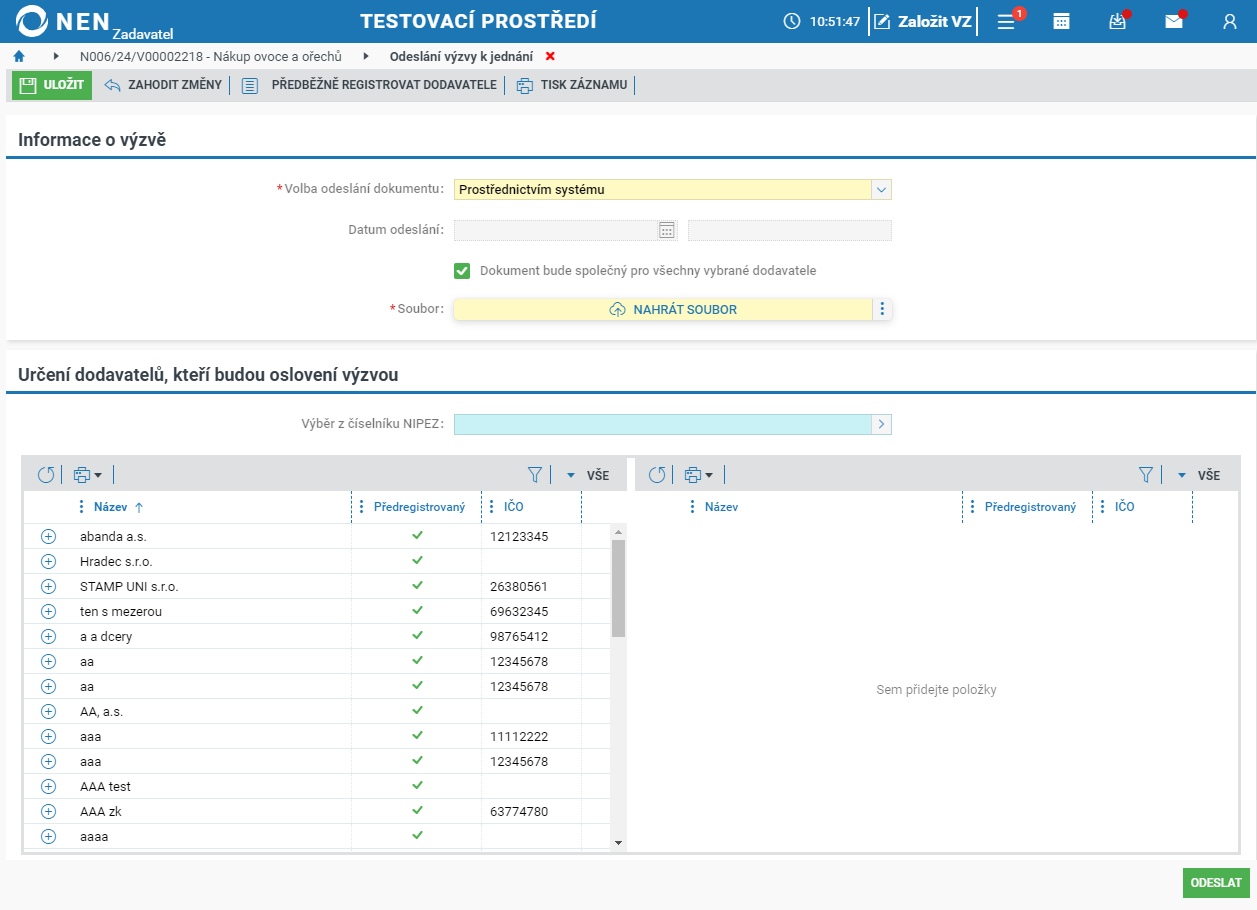
Task: Open breadcrumb N006/24/V00002218 Nákup ovoce a ořechů
Action: [211, 56]
